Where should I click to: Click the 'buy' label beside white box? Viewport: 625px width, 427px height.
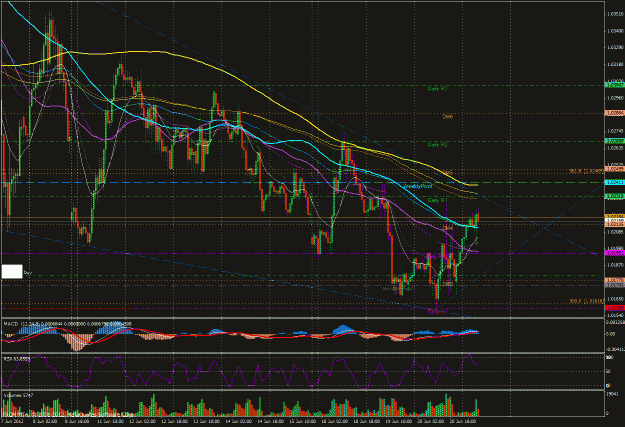point(27,273)
